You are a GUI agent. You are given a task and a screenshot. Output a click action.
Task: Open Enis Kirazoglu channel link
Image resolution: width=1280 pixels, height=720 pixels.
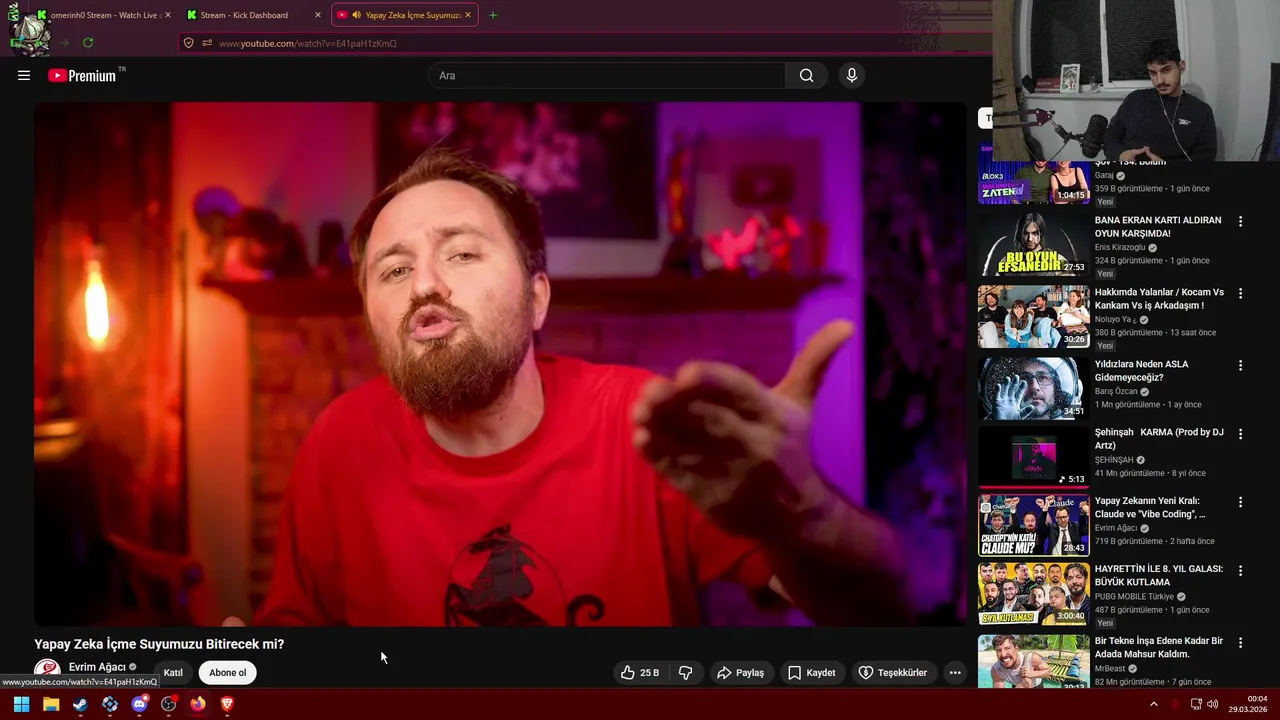[x=1120, y=247]
